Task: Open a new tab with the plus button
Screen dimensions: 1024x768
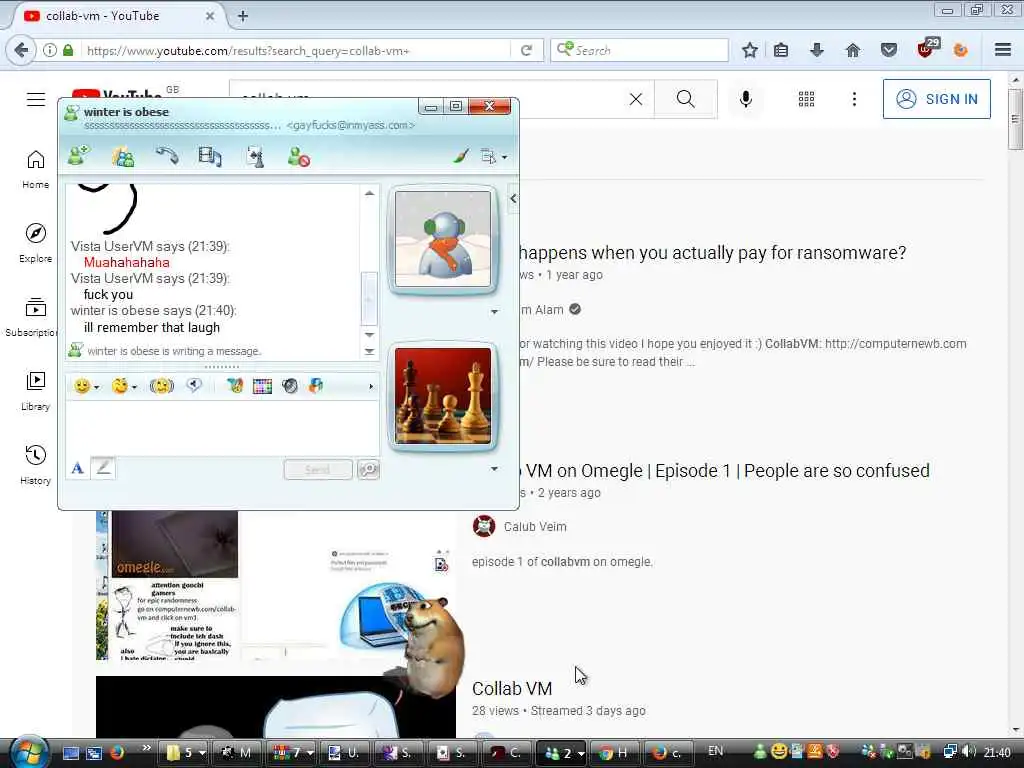Action: 242,16
